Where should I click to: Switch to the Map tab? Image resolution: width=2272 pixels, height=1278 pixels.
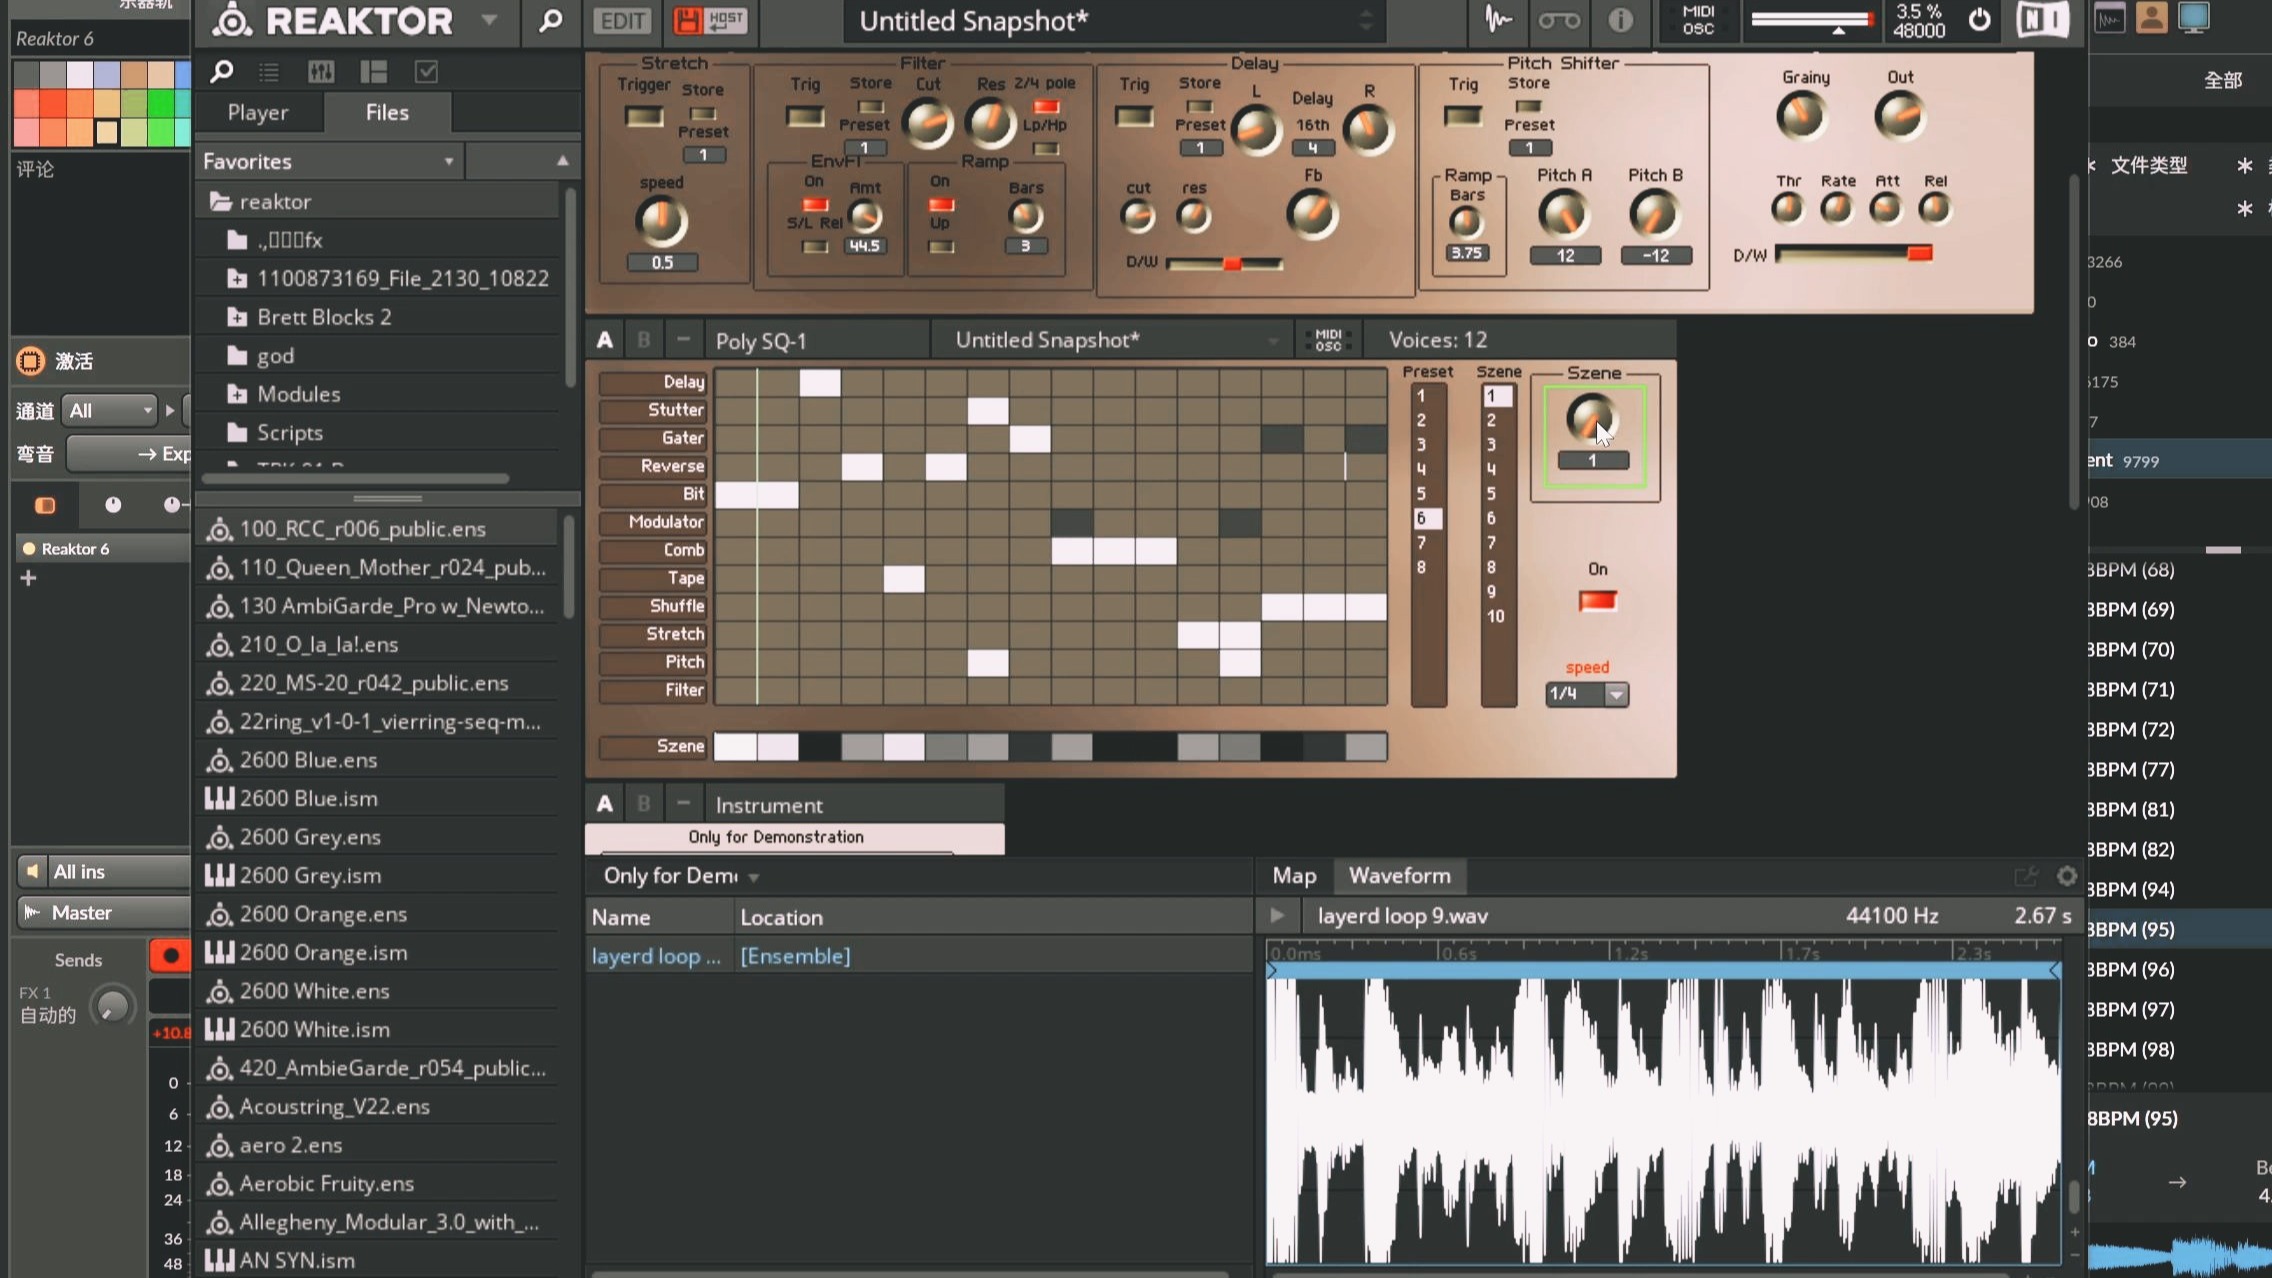point(1294,876)
